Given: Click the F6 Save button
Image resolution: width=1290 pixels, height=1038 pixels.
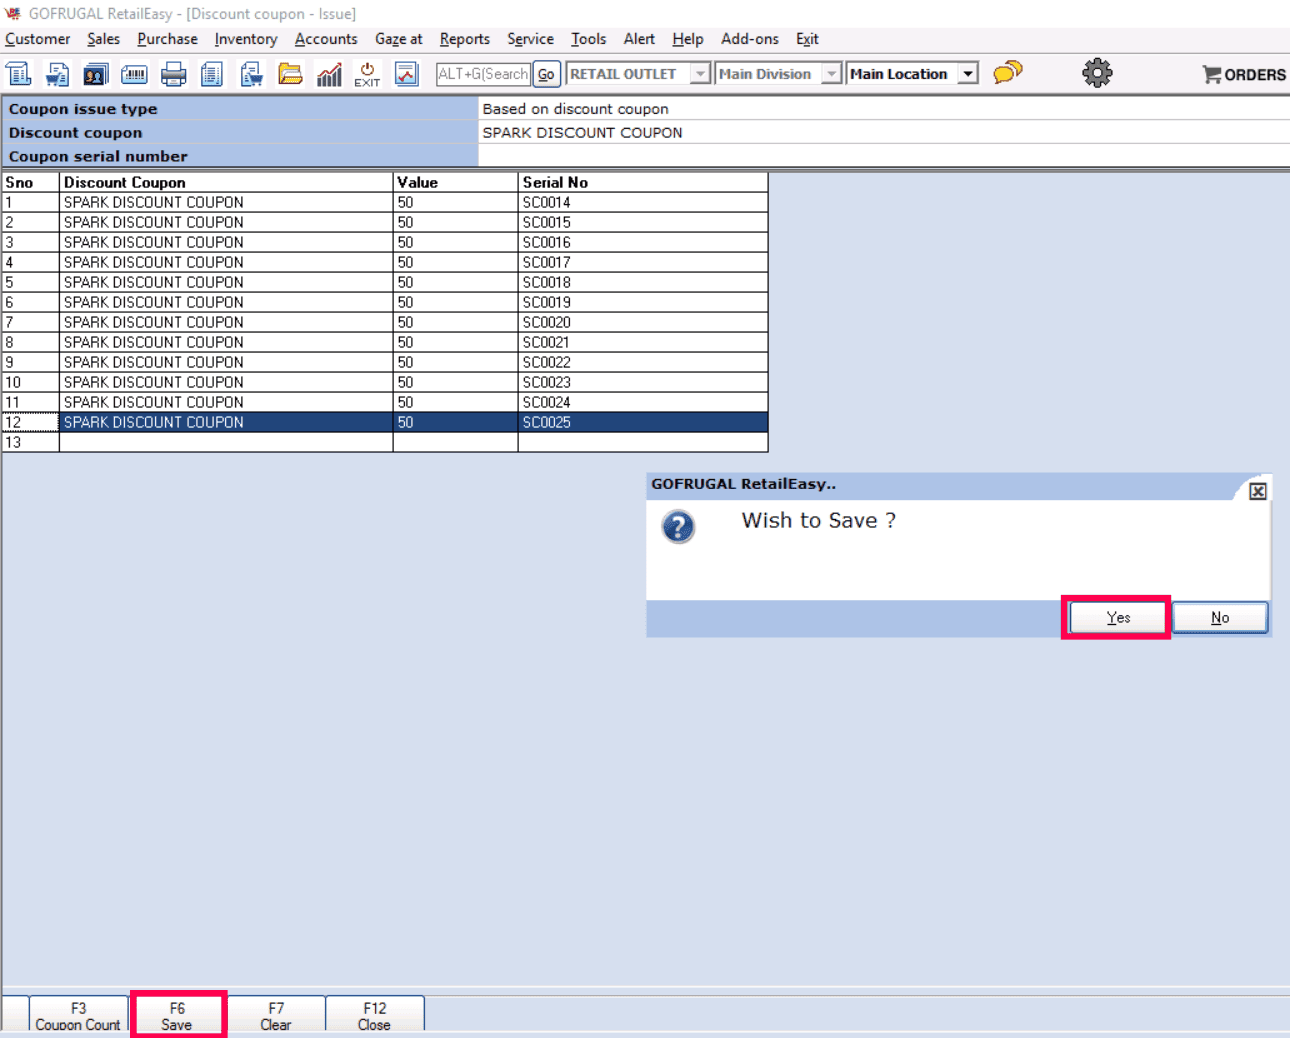Looking at the screenshot, I should point(177,1016).
